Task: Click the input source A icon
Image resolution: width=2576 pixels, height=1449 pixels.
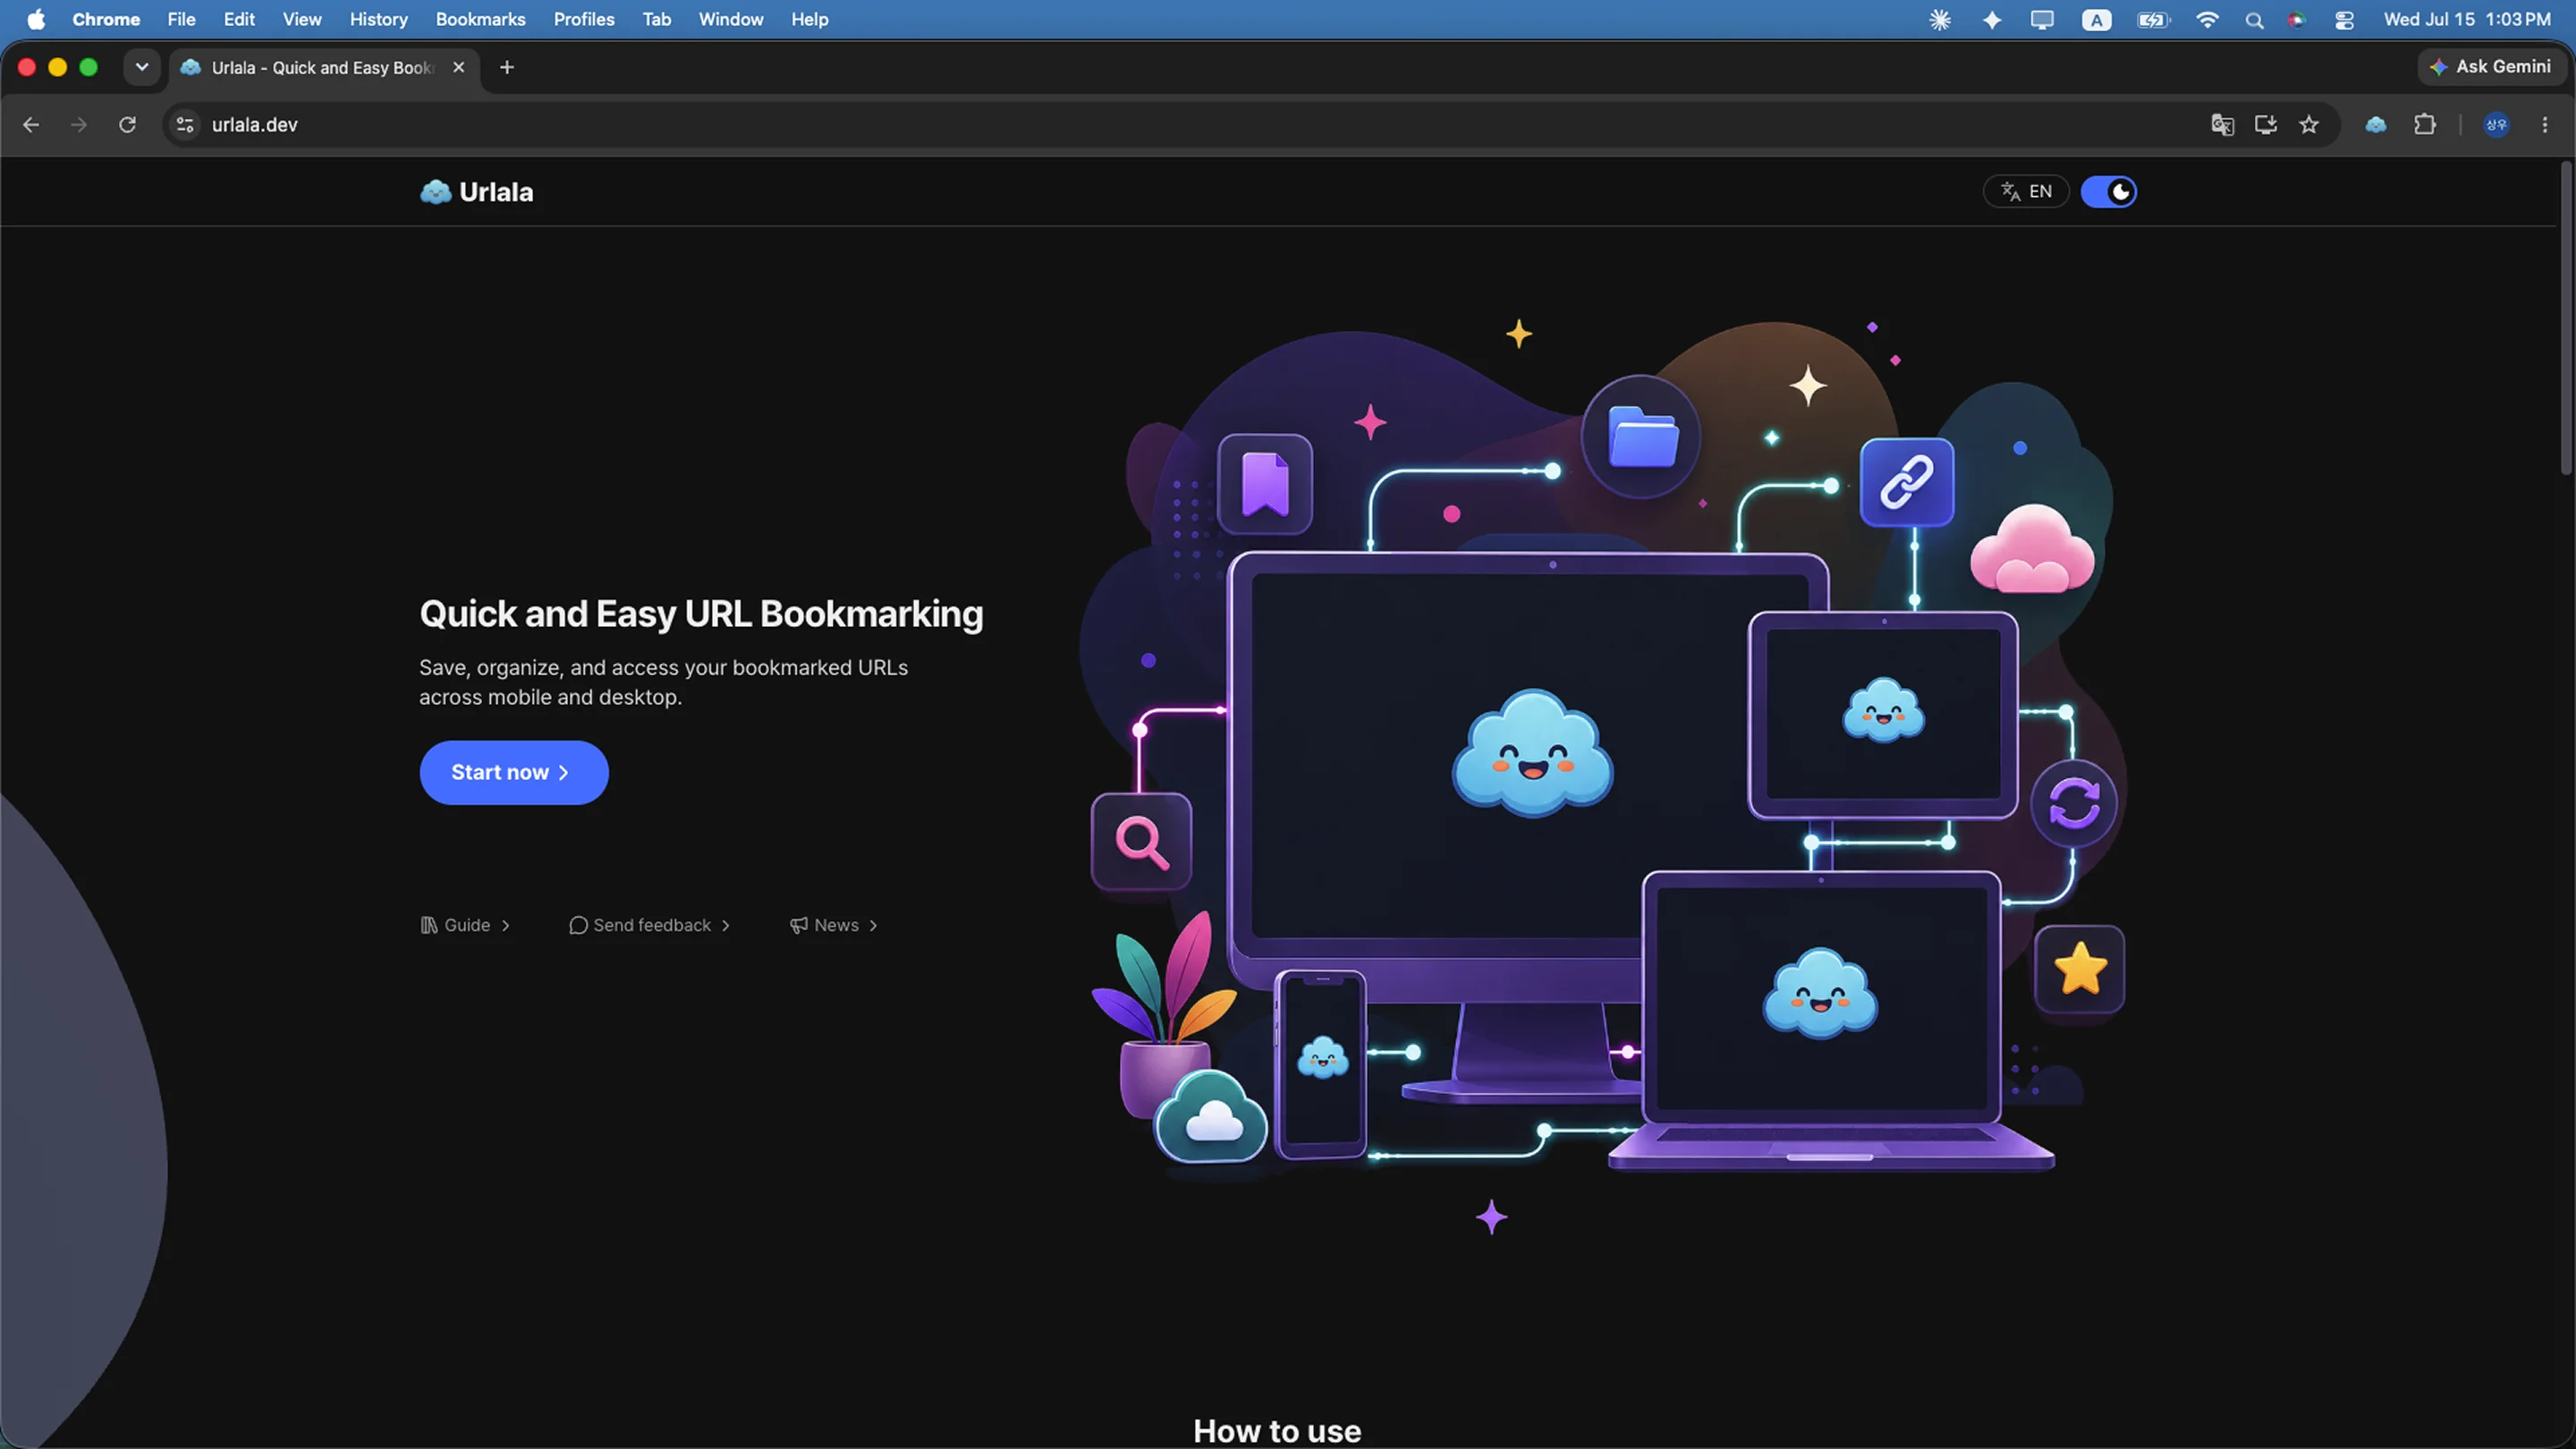Action: pos(2096,19)
